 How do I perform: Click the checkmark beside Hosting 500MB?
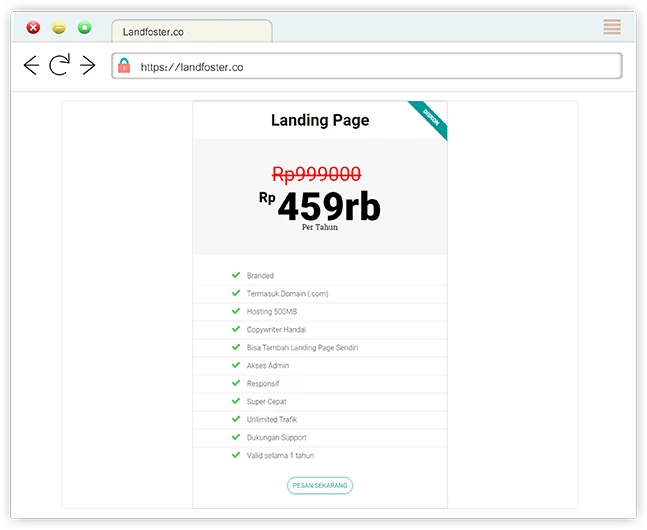[236, 311]
